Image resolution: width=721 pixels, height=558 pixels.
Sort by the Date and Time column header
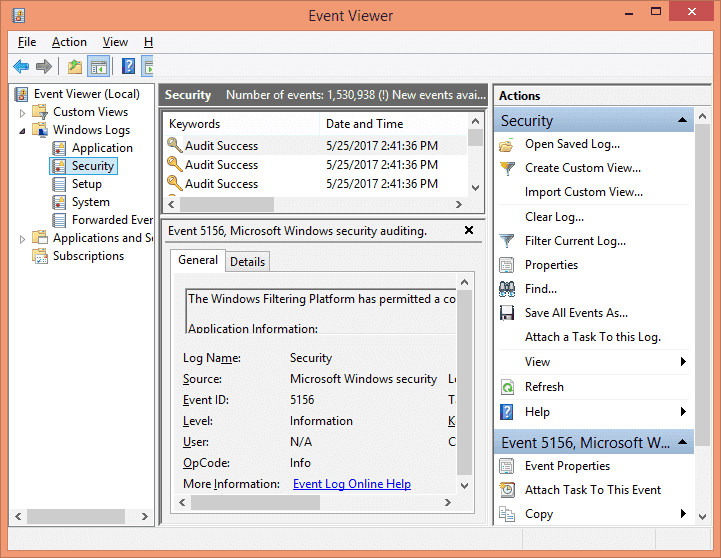pos(393,124)
